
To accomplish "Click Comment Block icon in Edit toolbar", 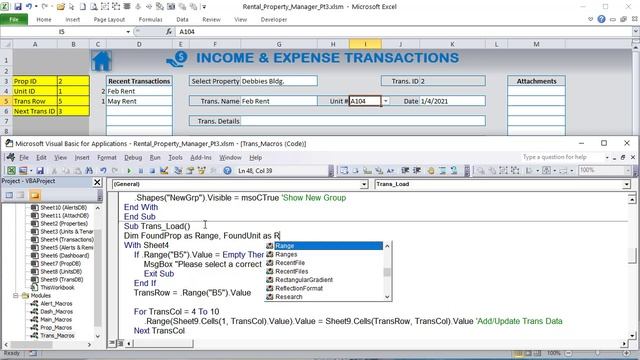I will point(442,171).
